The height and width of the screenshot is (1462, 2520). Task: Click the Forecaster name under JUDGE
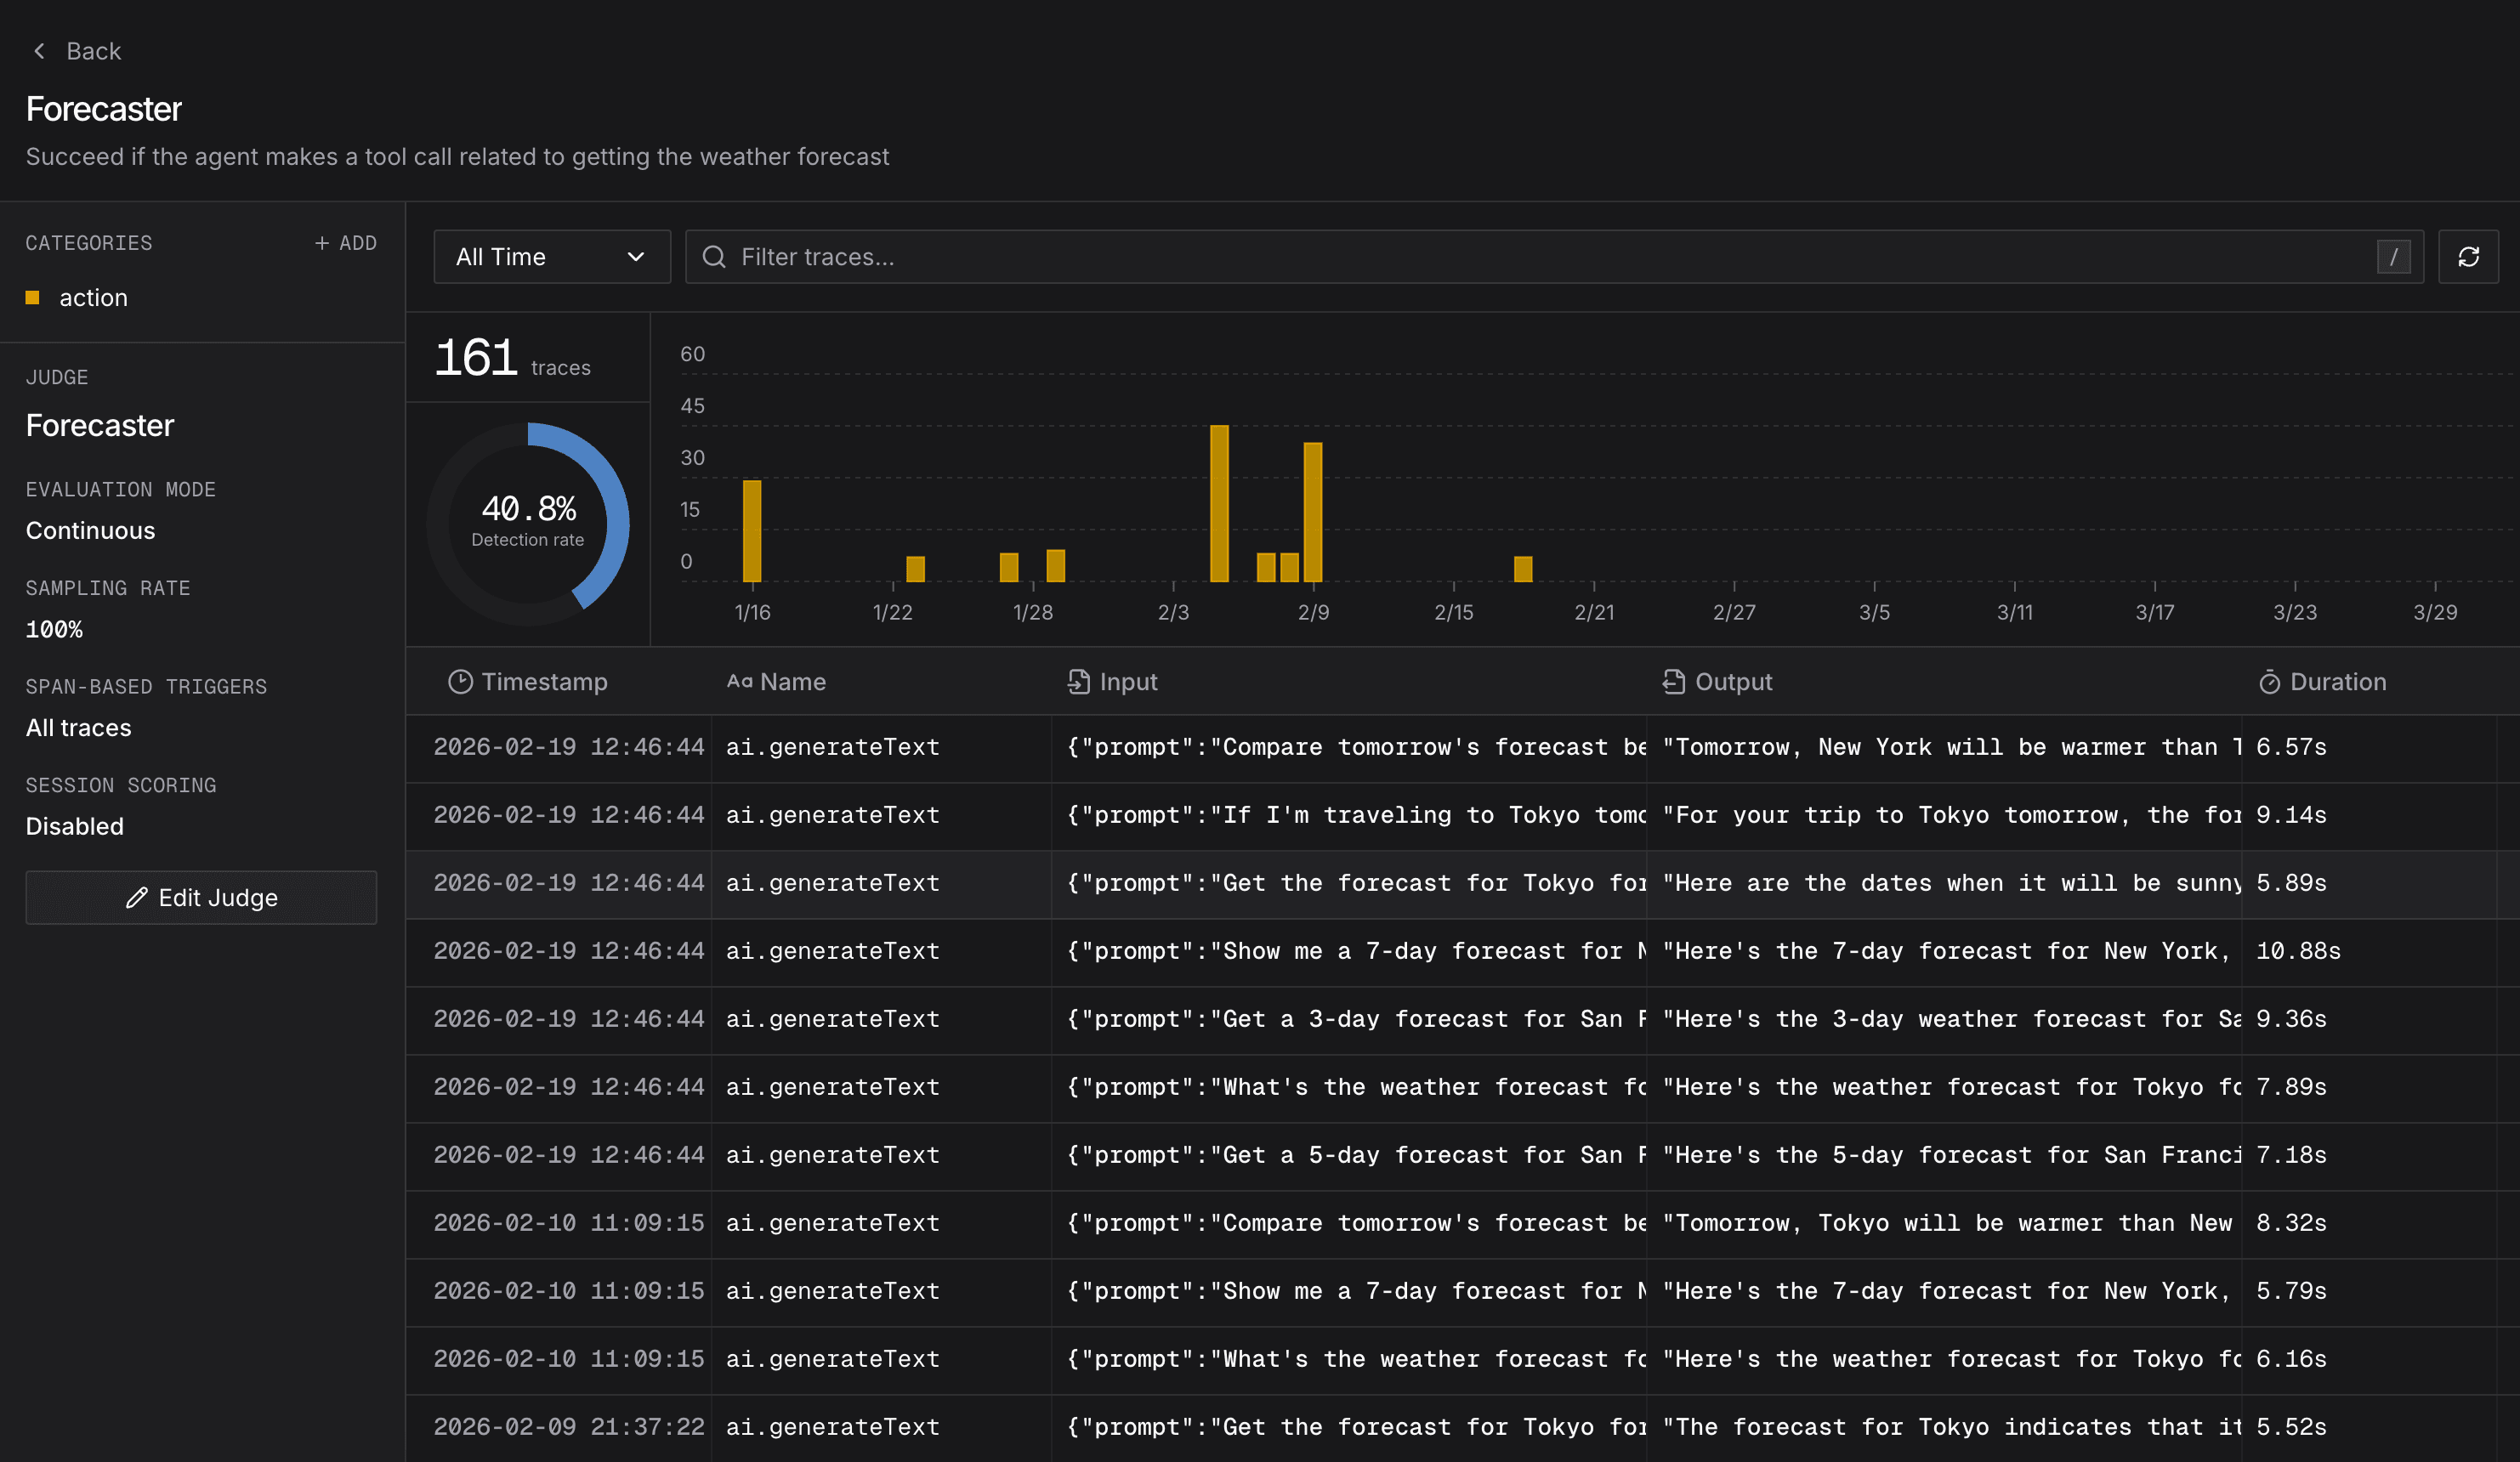pos(99,426)
